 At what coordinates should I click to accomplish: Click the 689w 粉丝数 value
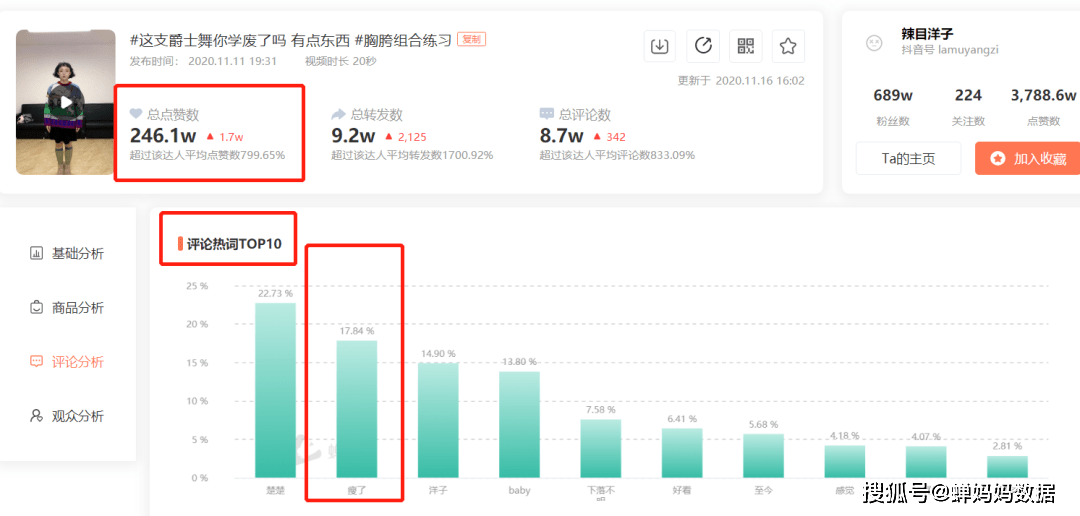(892, 95)
